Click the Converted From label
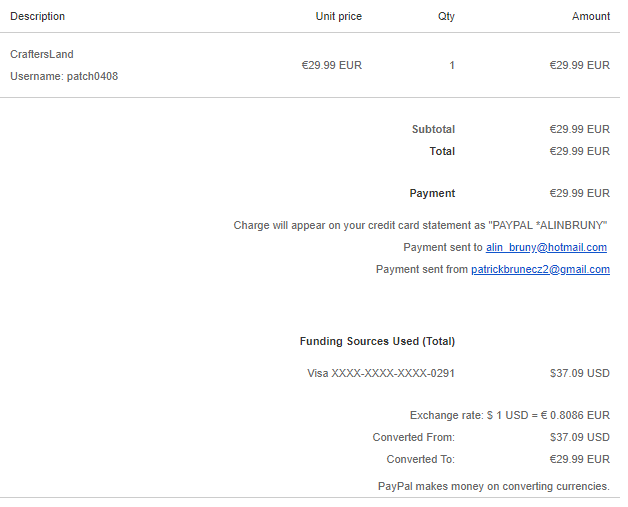This screenshot has width=628, height=507. [413, 437]
